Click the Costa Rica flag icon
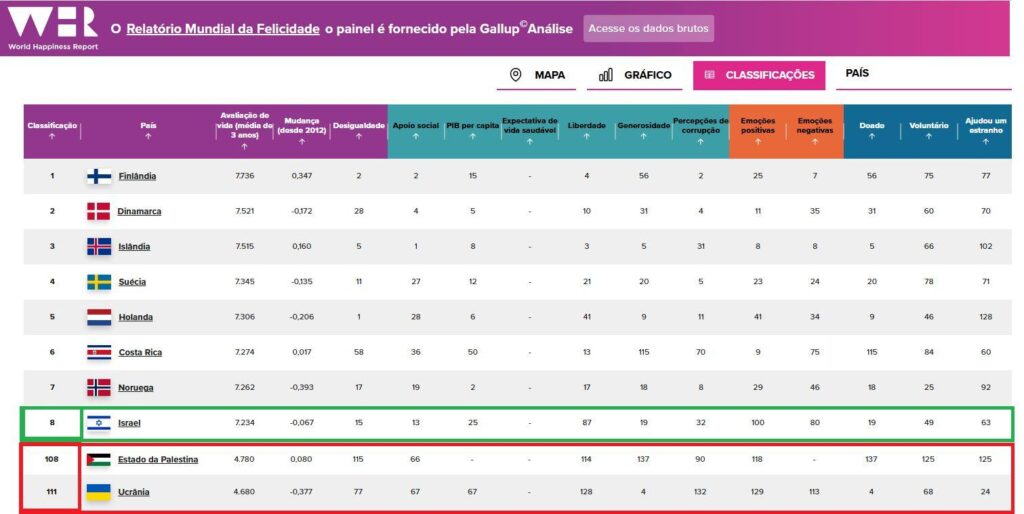 click(x=99, y=352)
